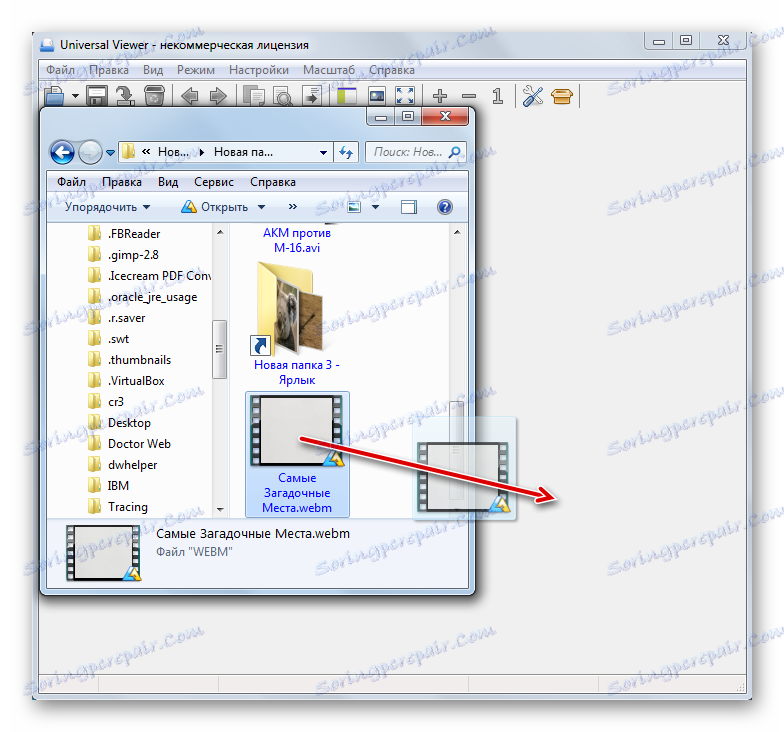Toggle the preview pane icon

pyautogui.click(x=409, y=207)
